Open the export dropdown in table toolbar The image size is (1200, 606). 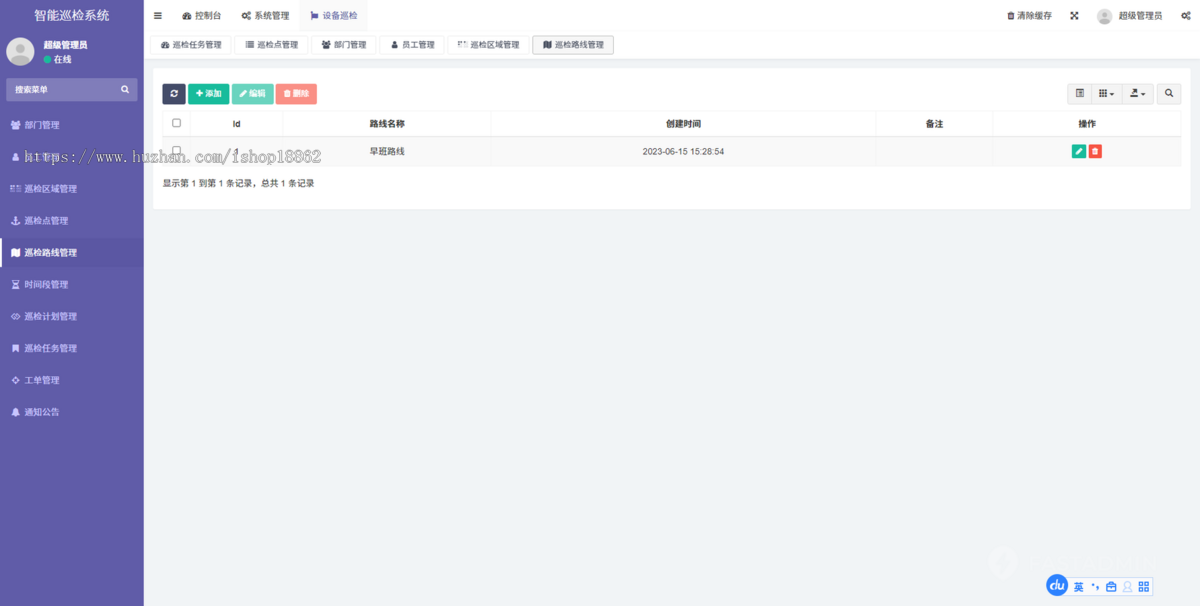[1137, 93]
